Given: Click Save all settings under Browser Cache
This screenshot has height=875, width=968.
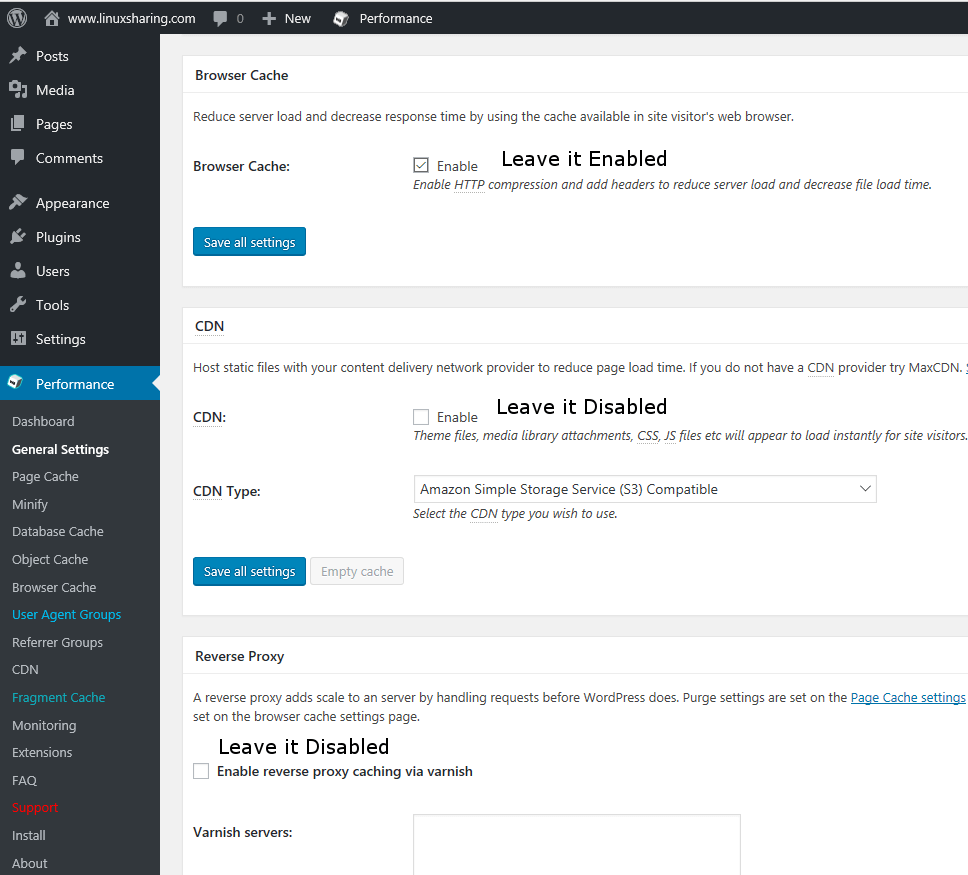Looking at the screenshot, I should pyautogui.click(x=249, y=242).
